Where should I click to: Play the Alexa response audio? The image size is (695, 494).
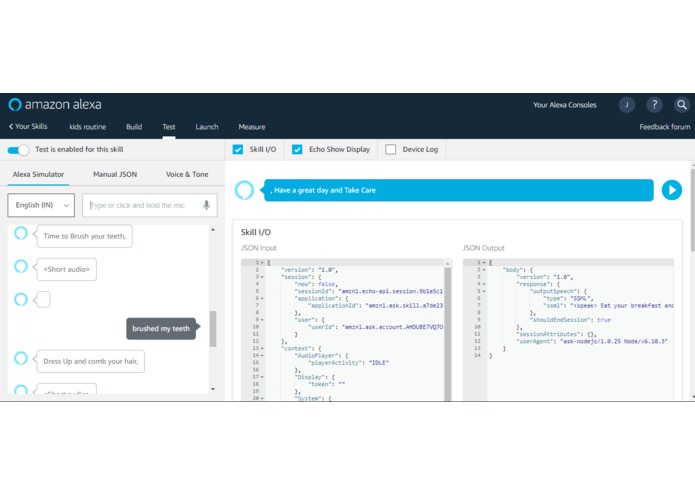tap(672, 190)
